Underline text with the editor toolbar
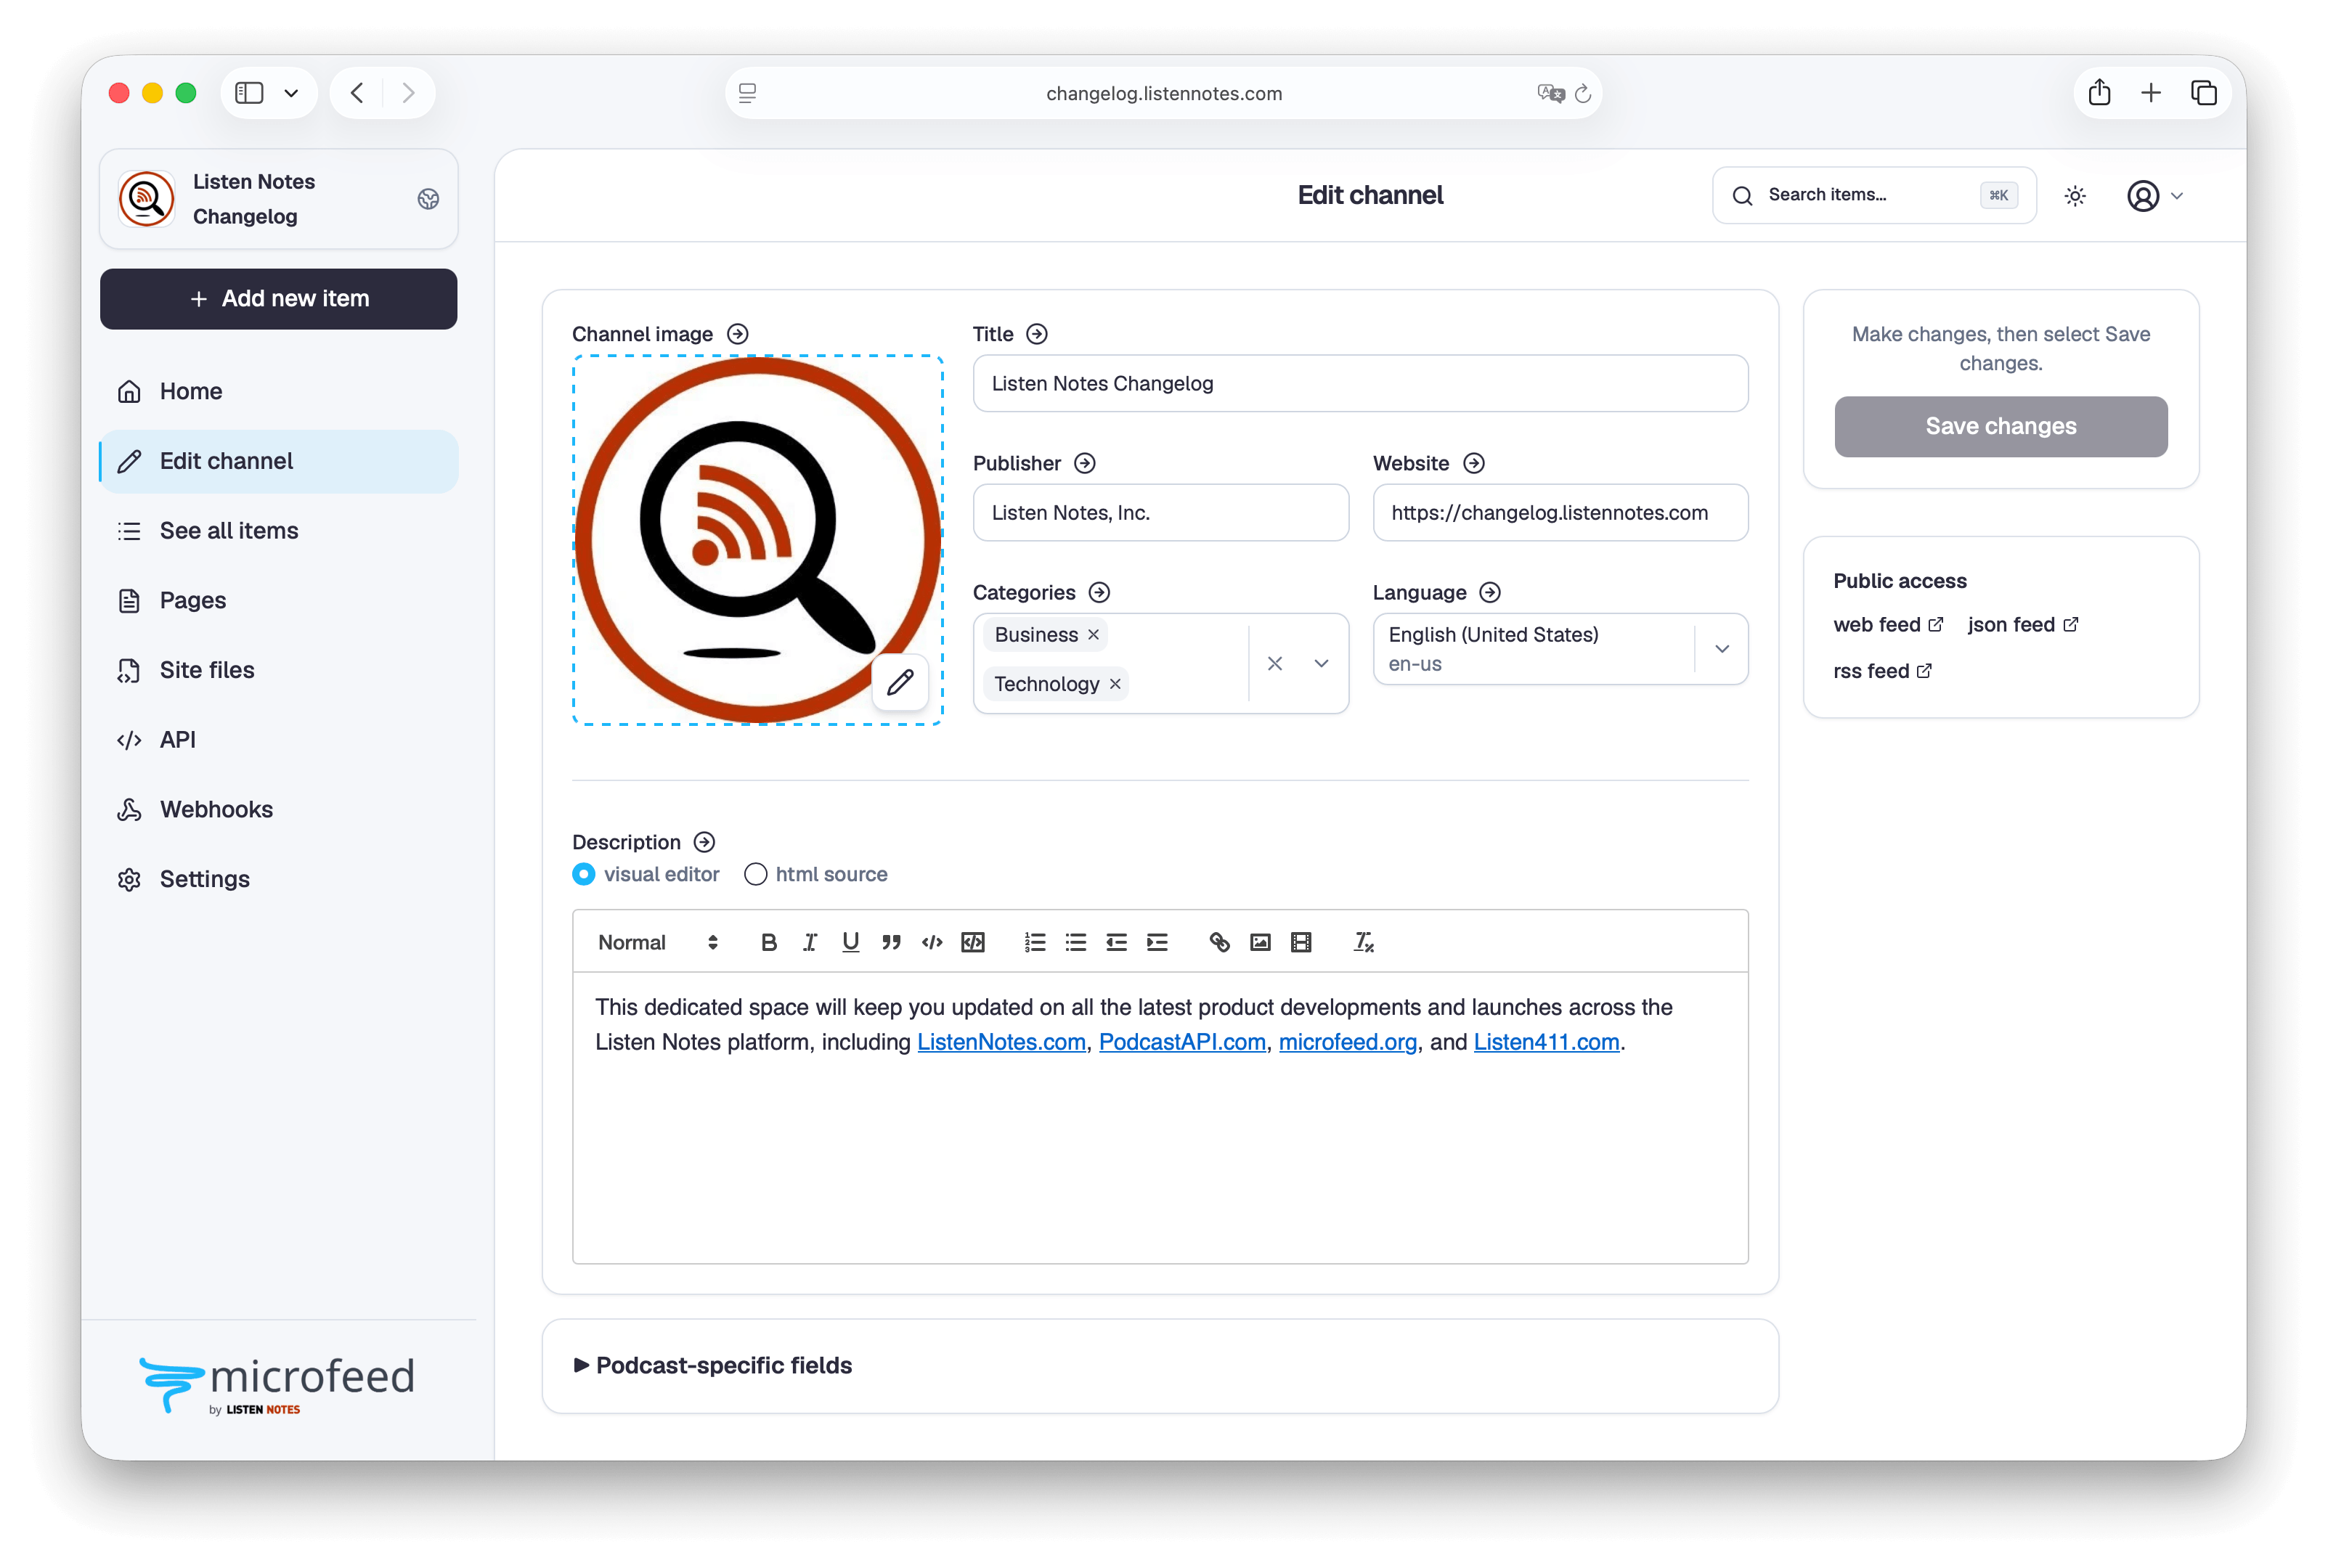 tap(850, 942)
